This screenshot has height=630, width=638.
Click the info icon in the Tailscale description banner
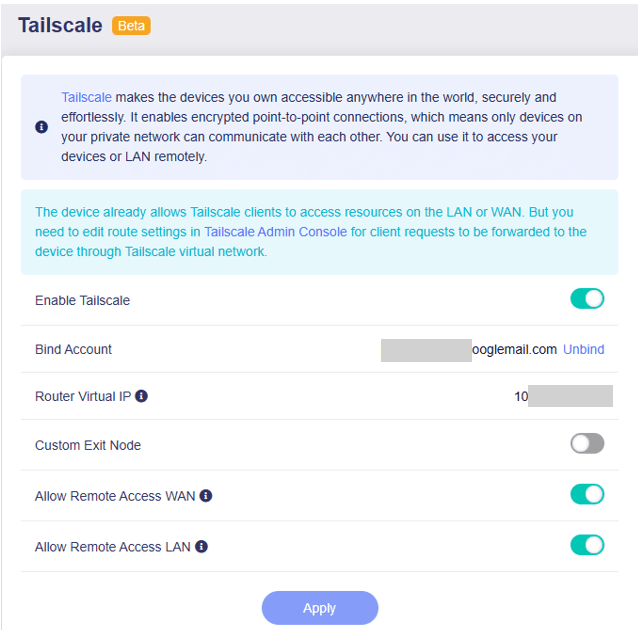coord(41,127)
